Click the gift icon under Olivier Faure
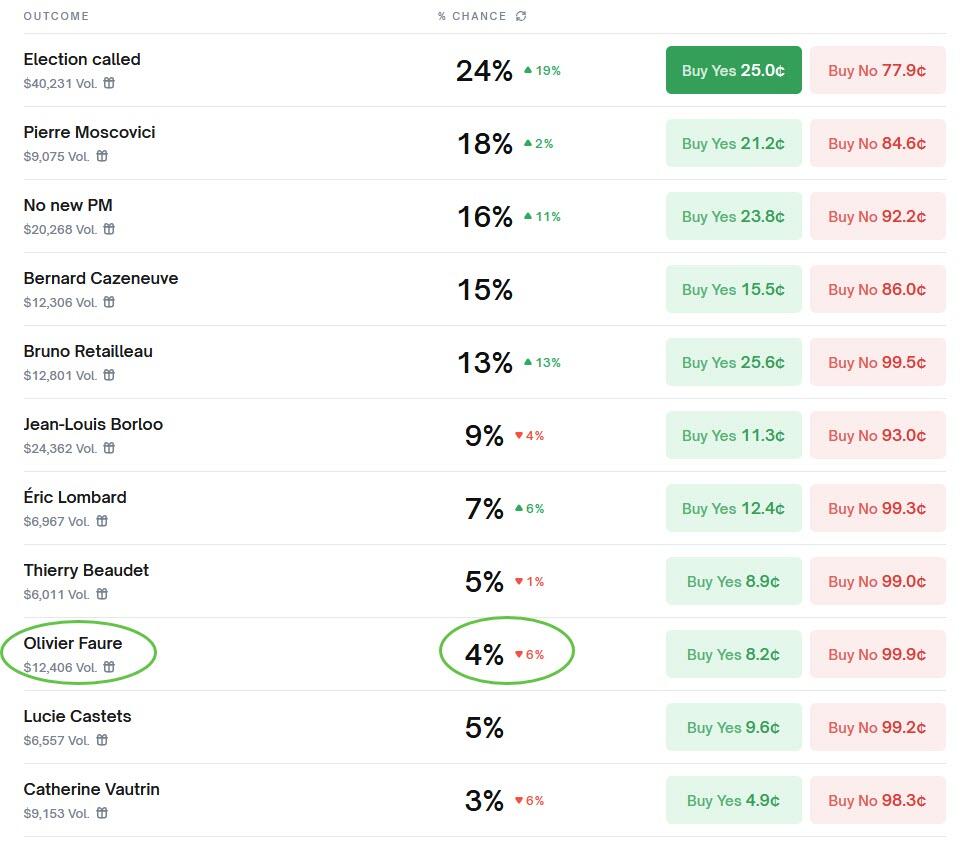This screenshot has height=844, width=963. 109,667
